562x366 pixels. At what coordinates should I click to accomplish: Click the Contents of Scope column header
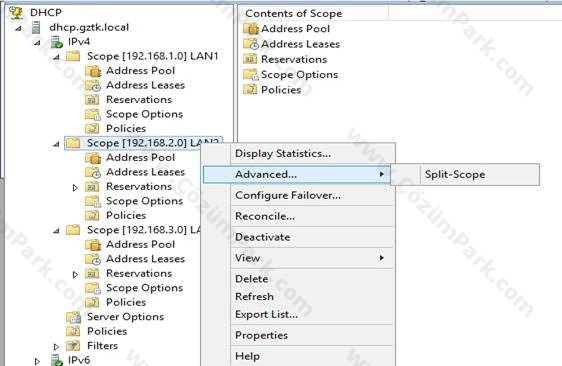click(314, 14)
